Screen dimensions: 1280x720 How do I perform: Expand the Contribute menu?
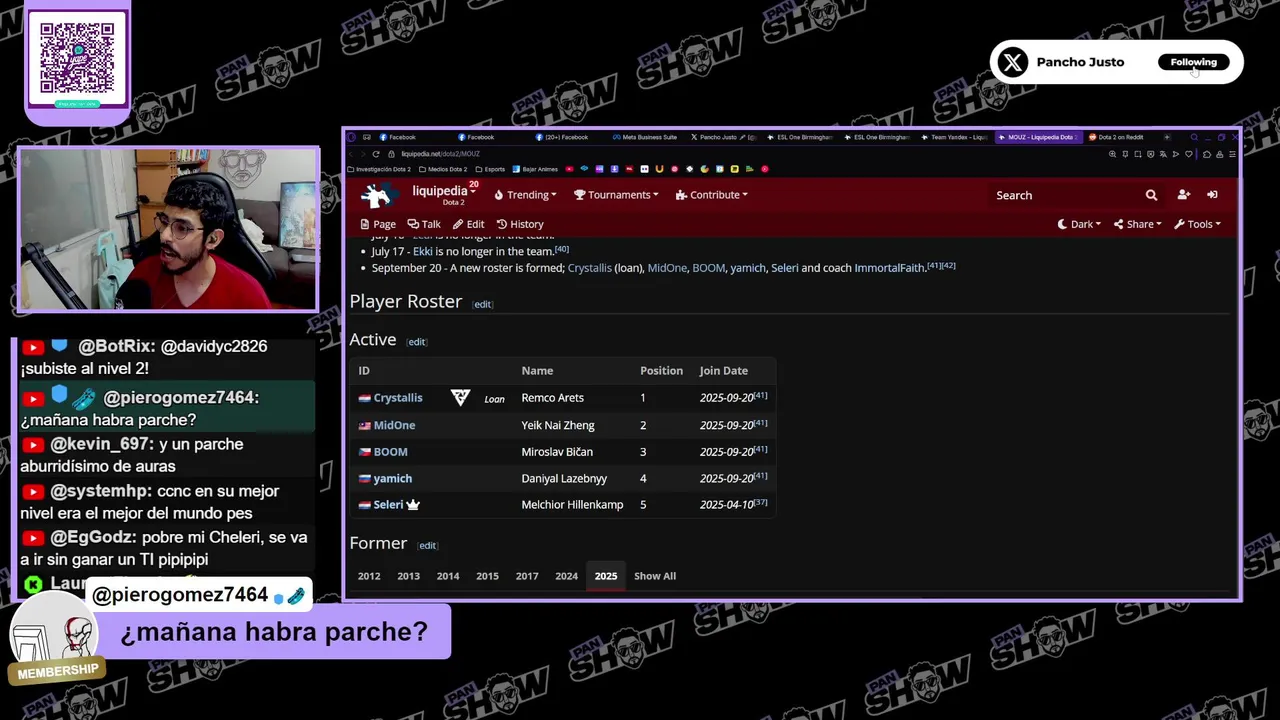(711, 195)
